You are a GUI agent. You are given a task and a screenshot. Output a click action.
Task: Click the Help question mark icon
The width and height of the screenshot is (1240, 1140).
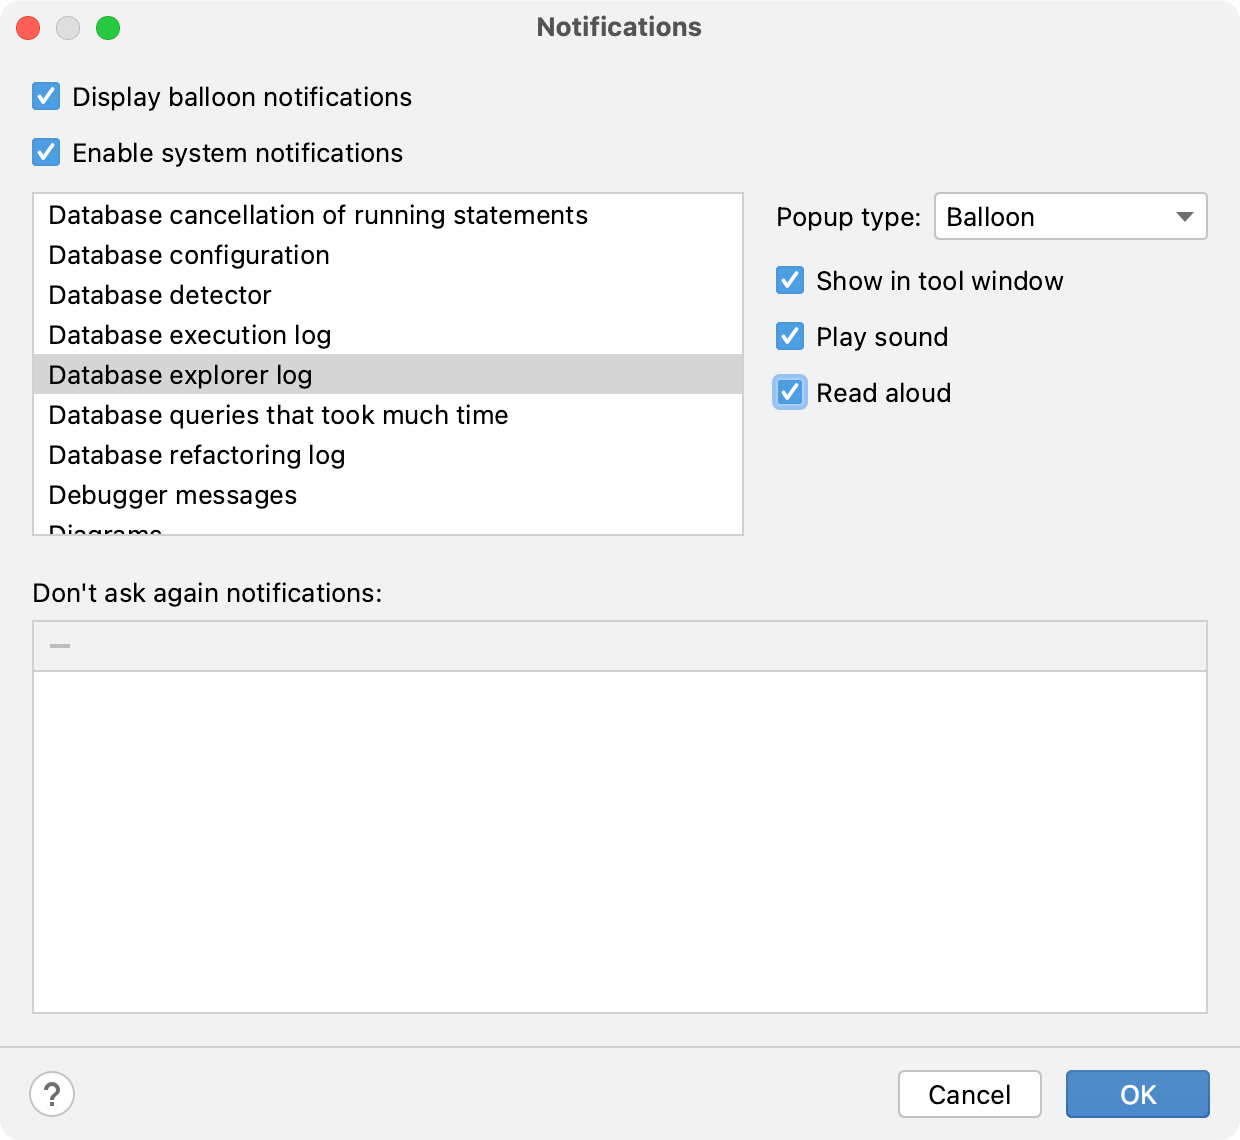click(x=53, y=1094)
